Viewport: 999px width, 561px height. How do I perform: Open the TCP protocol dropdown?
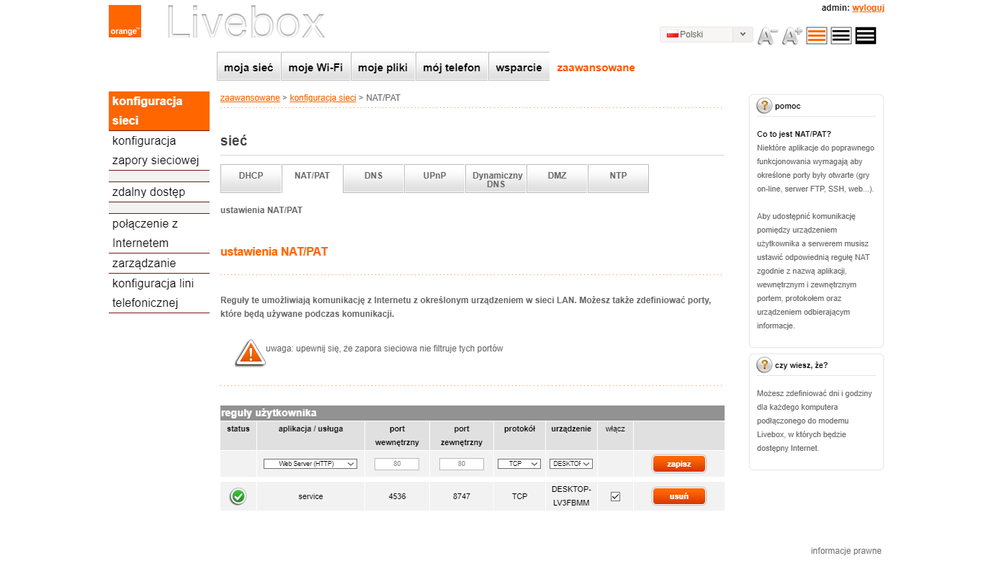pyautogui.click(x=519, y=464)
